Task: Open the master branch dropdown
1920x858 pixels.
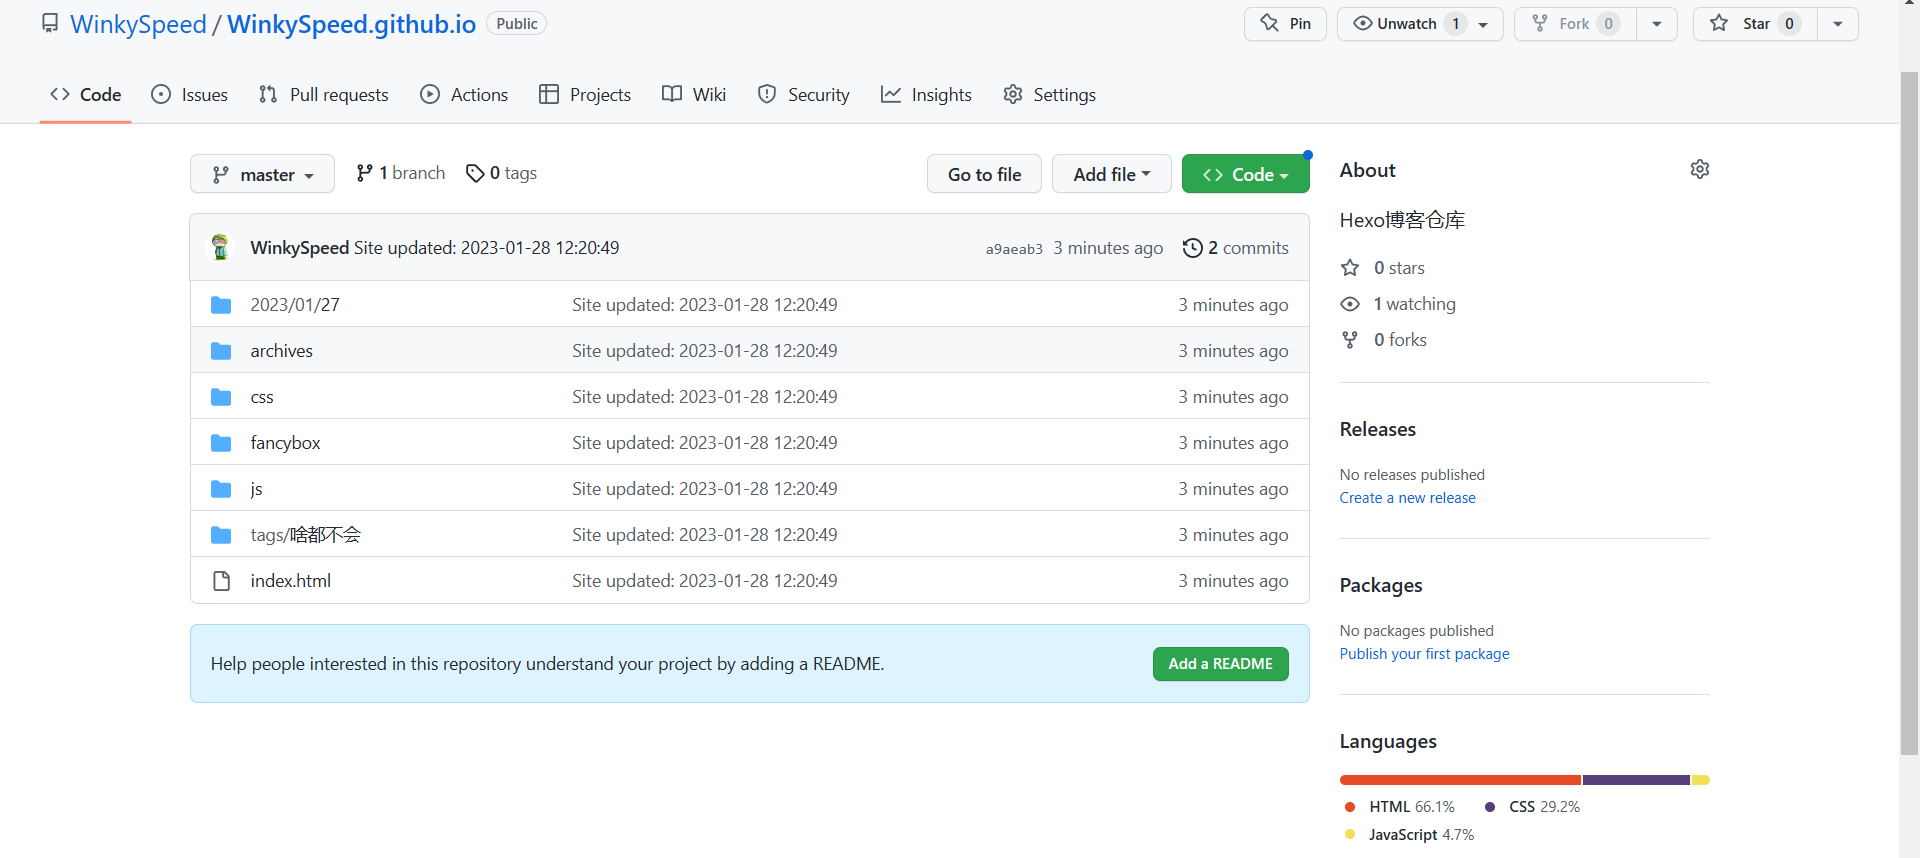Action: 262,174
